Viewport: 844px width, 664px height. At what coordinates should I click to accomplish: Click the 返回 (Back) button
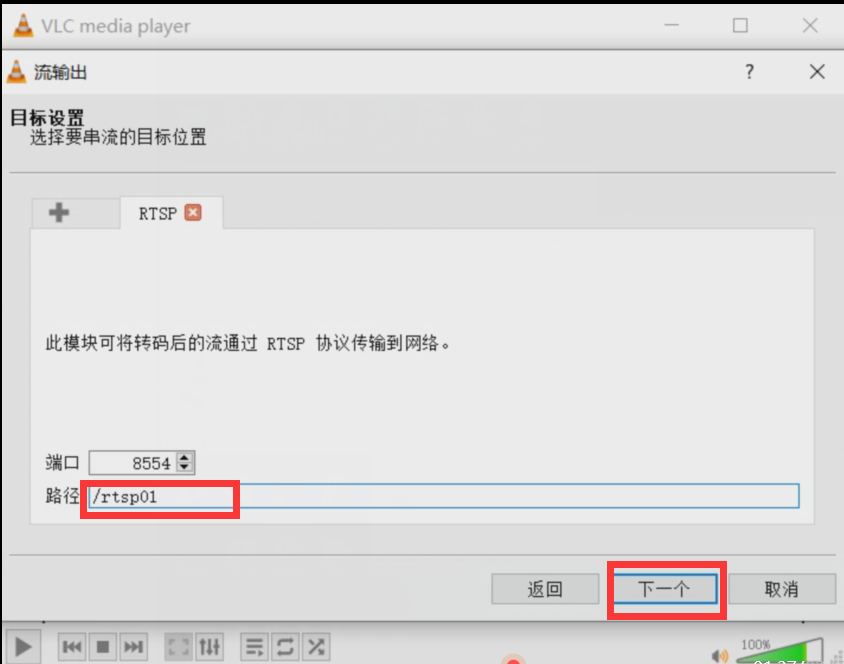(x=545, y=589)
